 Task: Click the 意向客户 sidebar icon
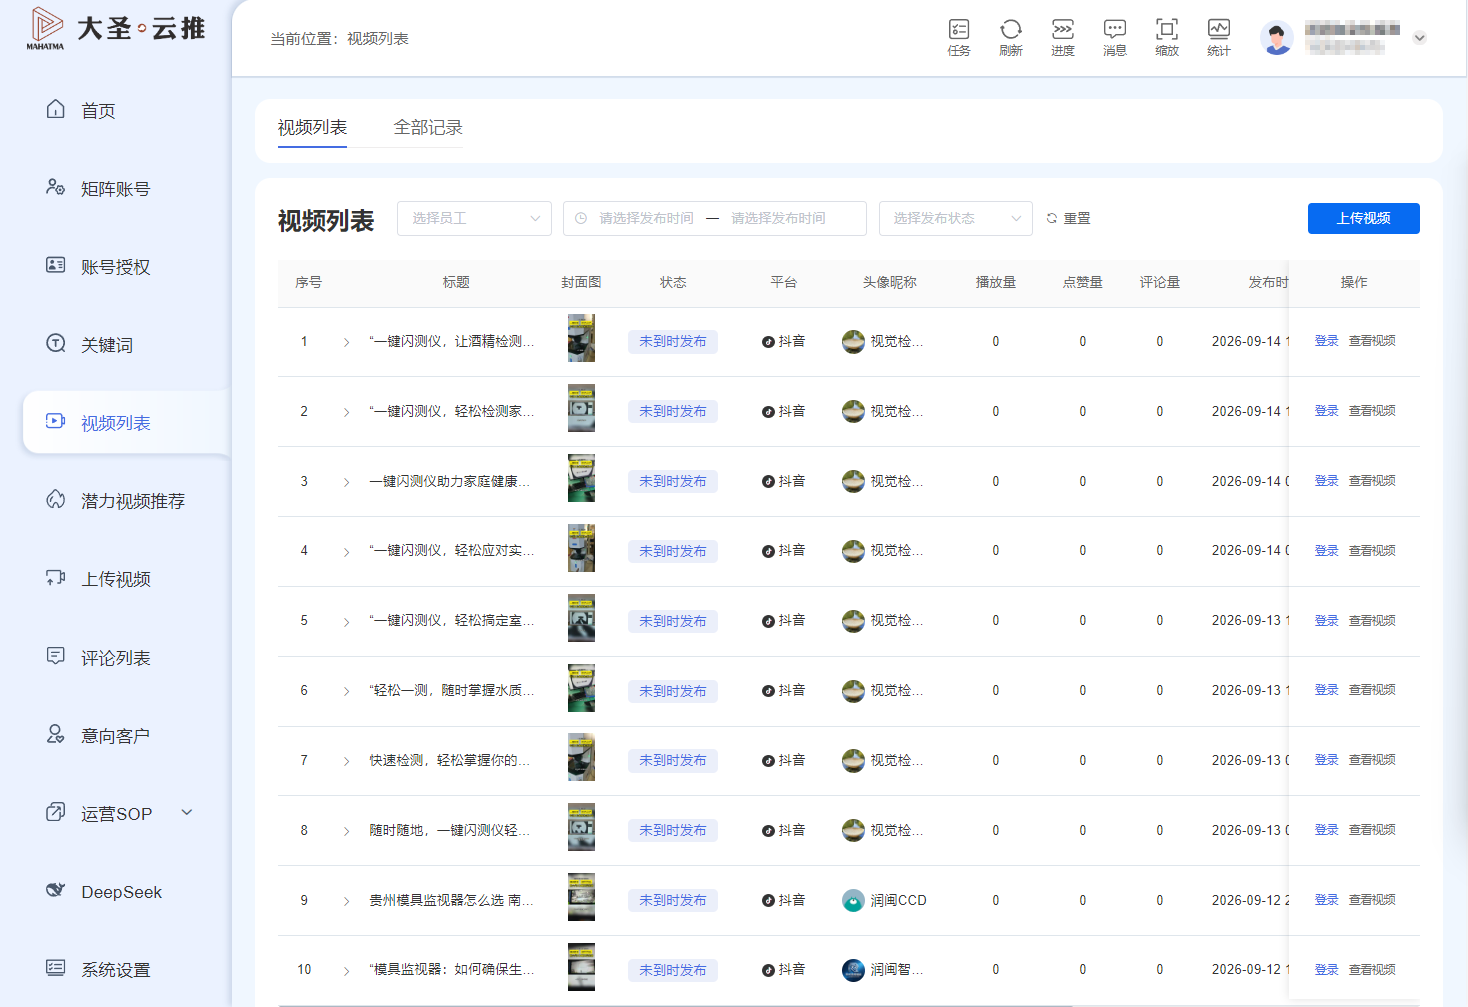pyautogui.click(x=56, y=734)
